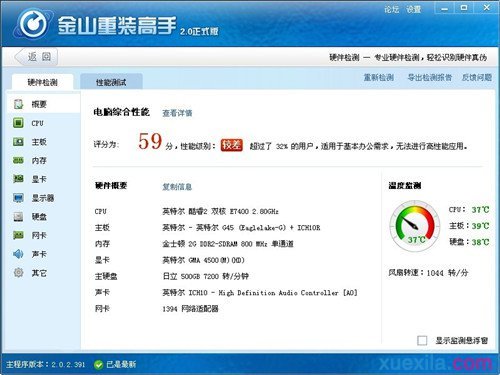Click the 声卡 speaker icon
500x375 pixels.
point(18,254)
